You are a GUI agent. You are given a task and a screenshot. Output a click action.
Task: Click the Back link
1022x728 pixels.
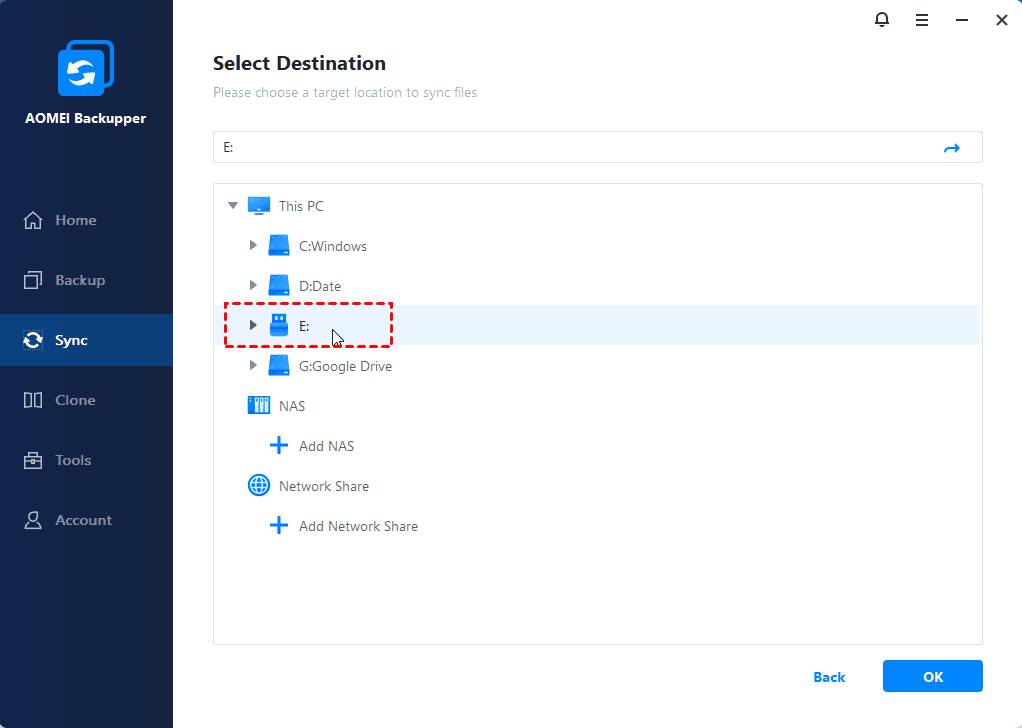[829, 677]
